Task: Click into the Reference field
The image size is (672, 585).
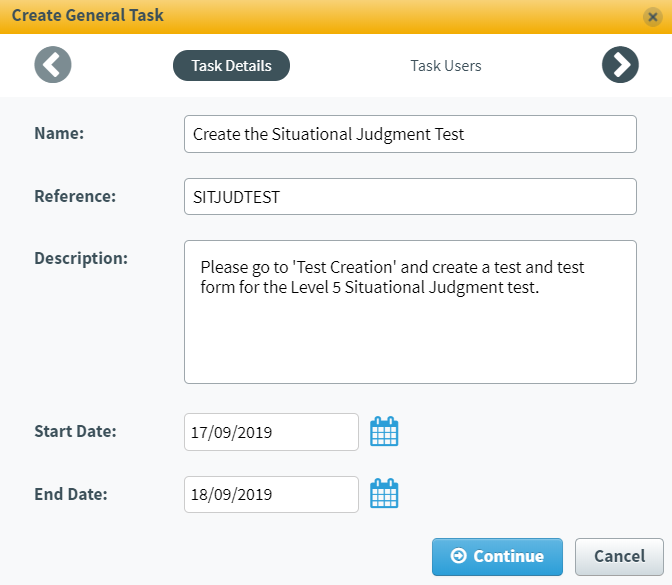Action: 410,197
